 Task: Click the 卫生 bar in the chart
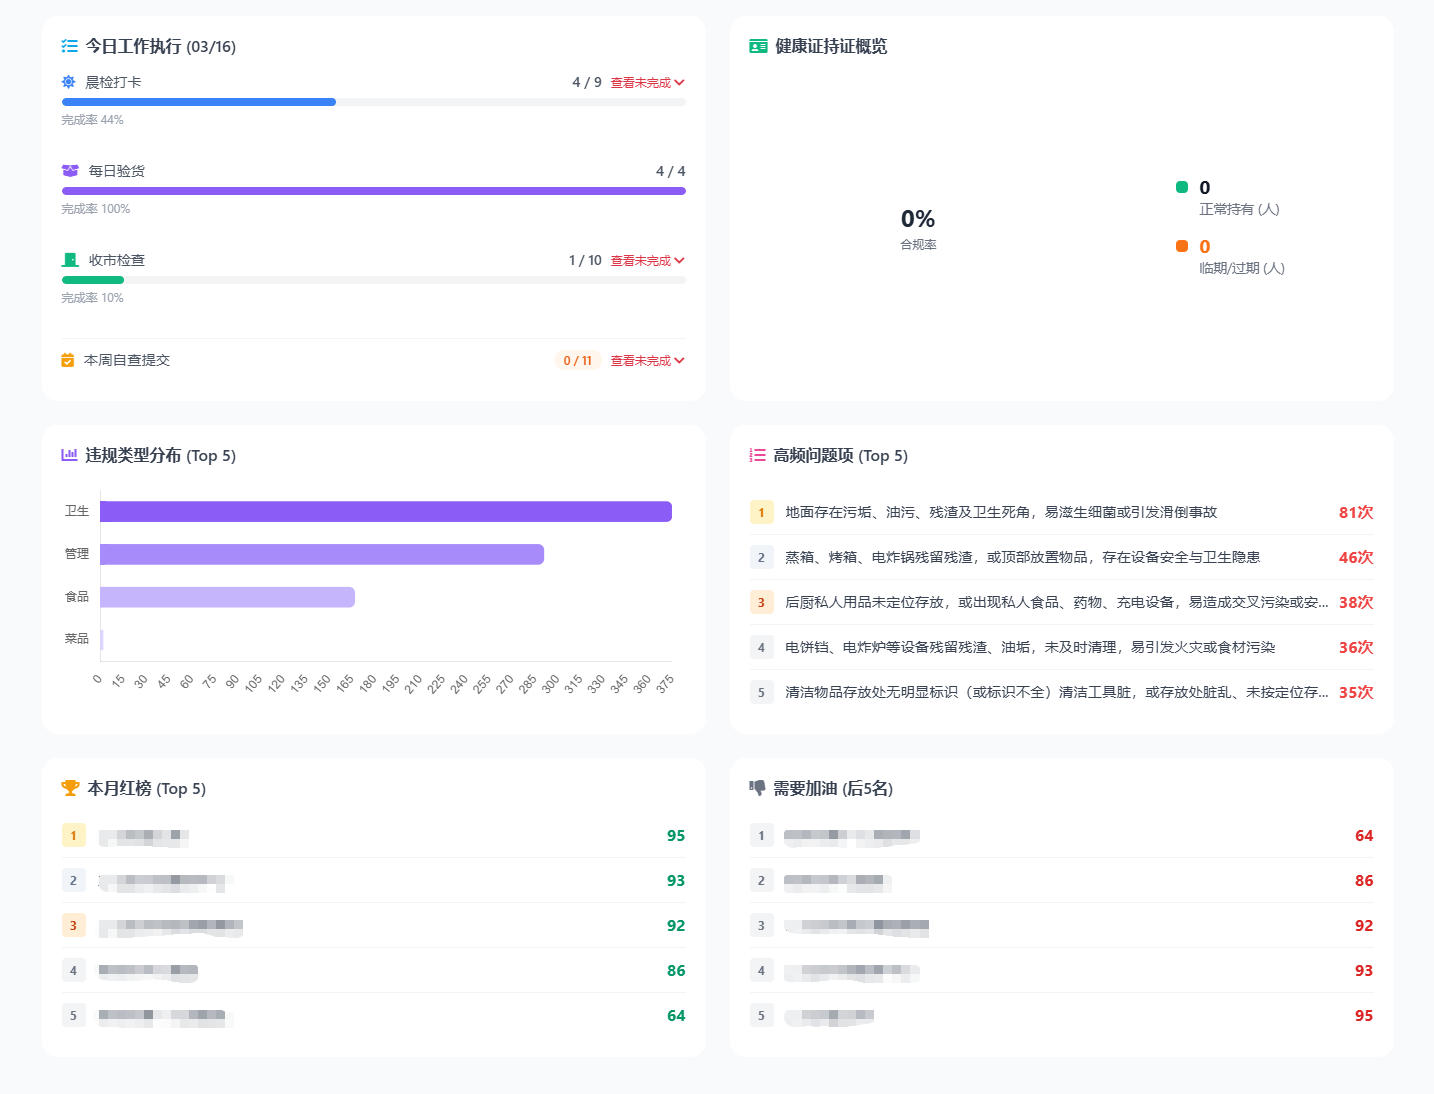tap(385, 512)
